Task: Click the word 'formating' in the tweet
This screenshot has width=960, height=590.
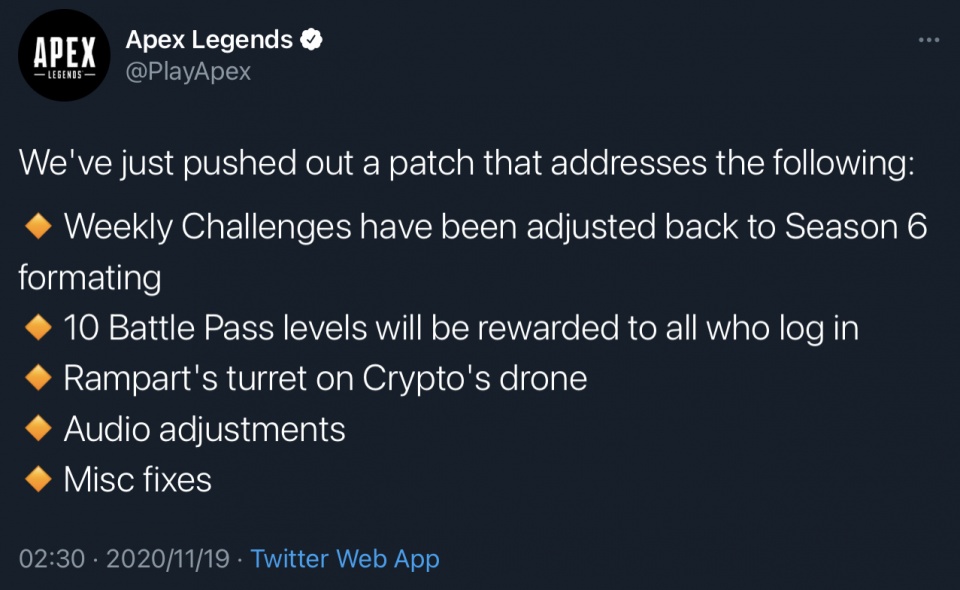Action: click(x=90, y=278)
